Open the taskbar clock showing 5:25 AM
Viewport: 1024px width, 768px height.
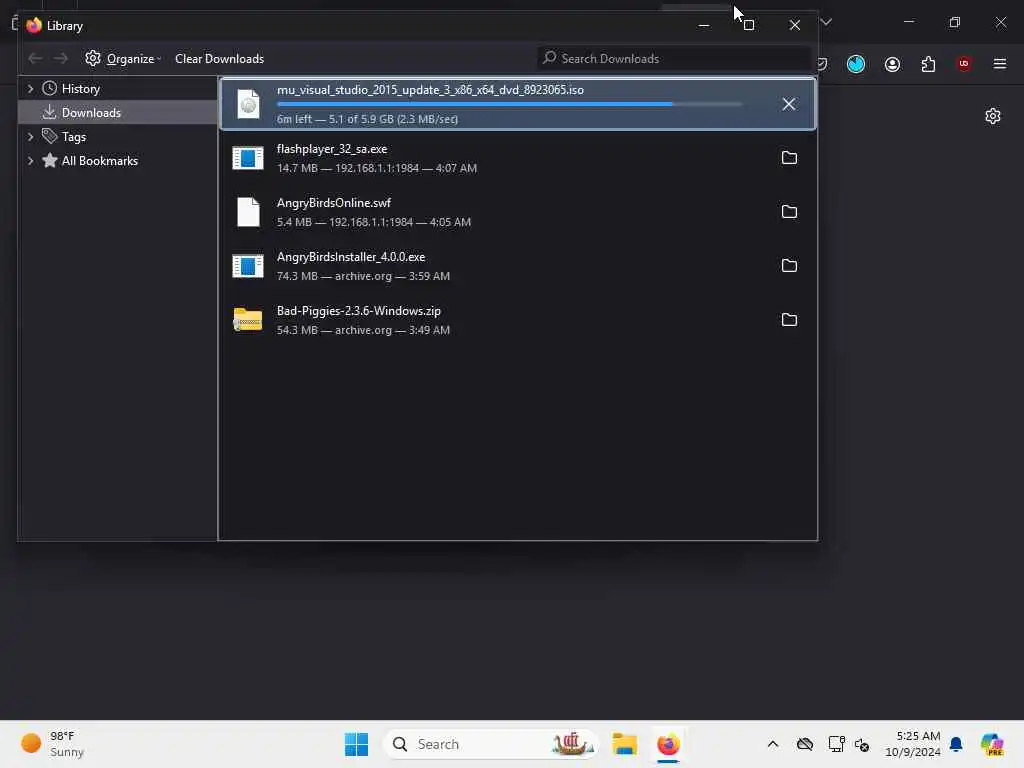tap(912, 744)
